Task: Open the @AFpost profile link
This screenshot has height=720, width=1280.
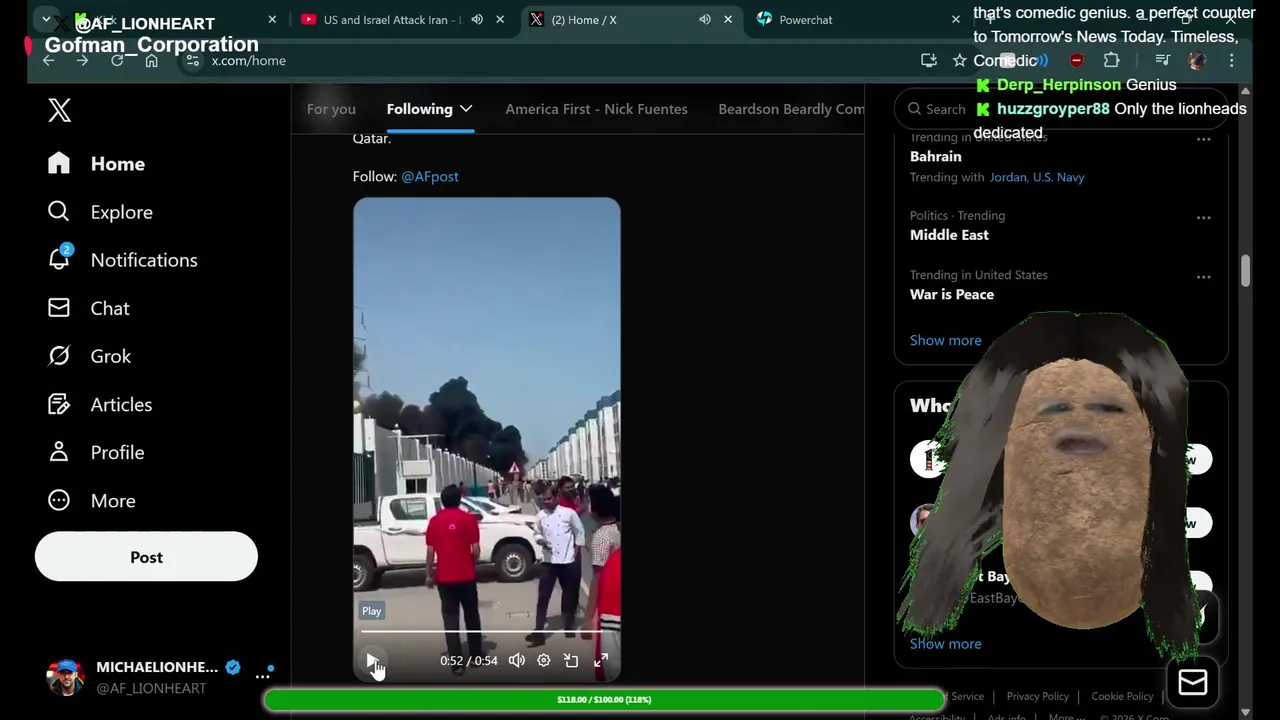Action: coord(430,176)
